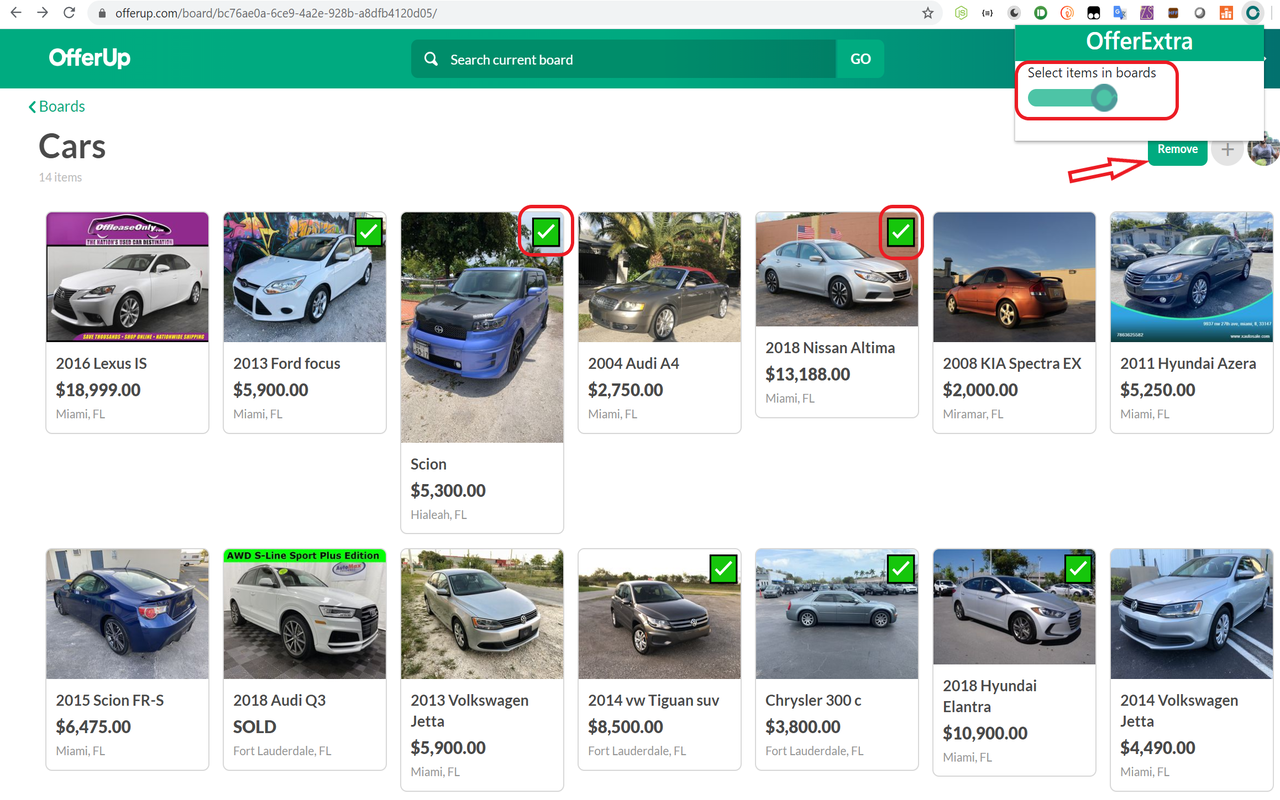Toggle the Select items in boards switch

pos(1072,97)
